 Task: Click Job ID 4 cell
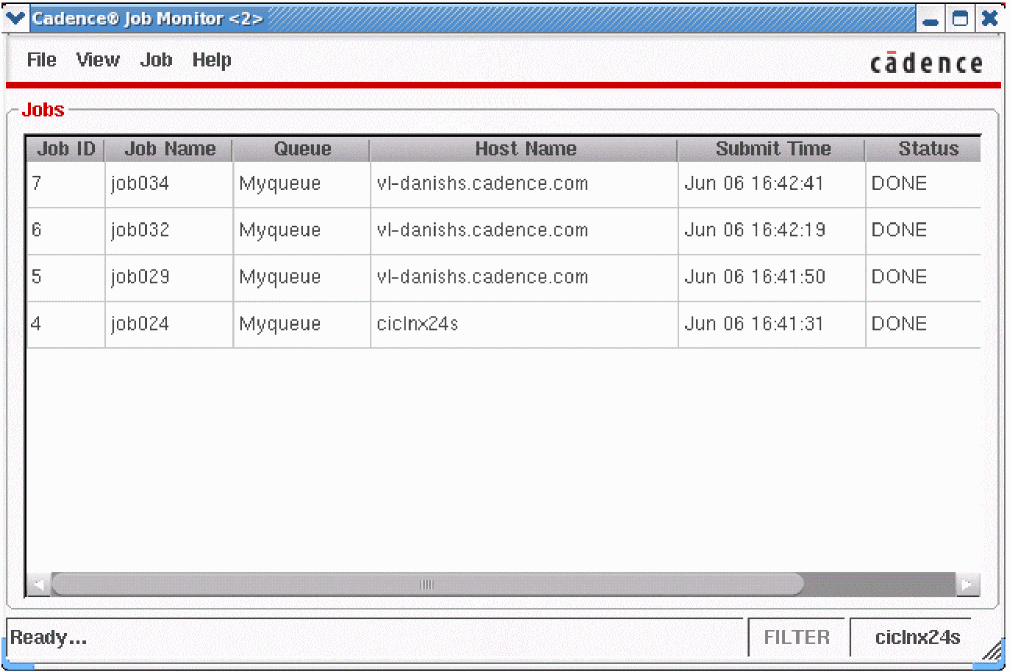66,324
